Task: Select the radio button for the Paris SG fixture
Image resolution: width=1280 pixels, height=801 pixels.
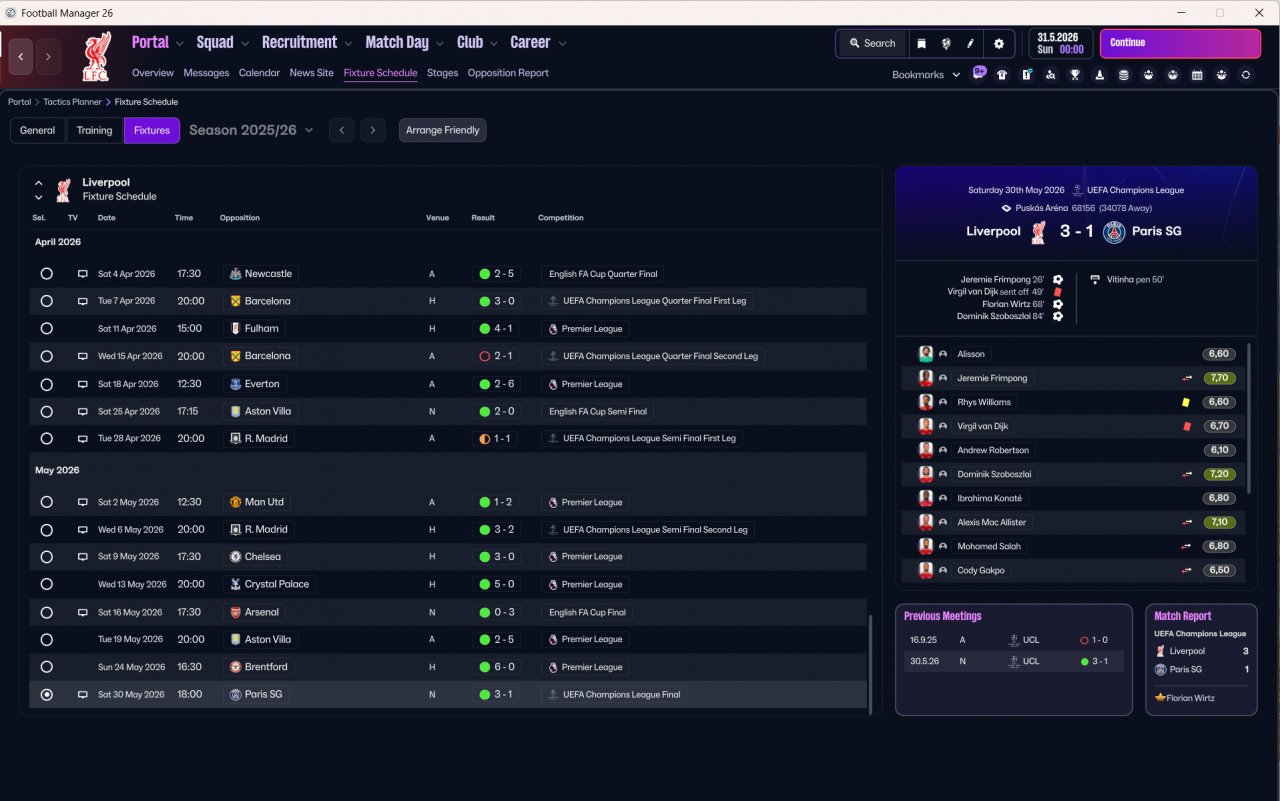Action: click(46, 694)
